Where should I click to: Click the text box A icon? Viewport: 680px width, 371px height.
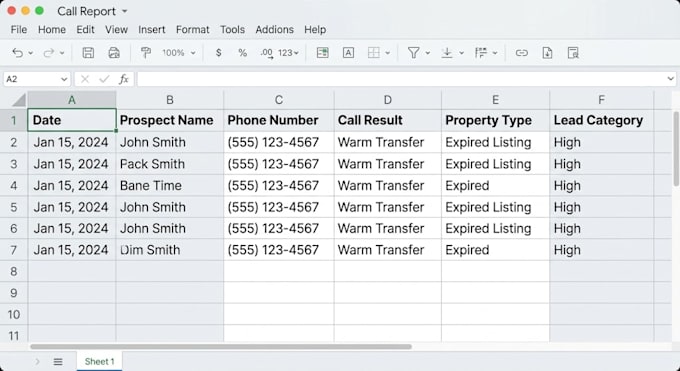pyautogui.click(x=348, y=53)
